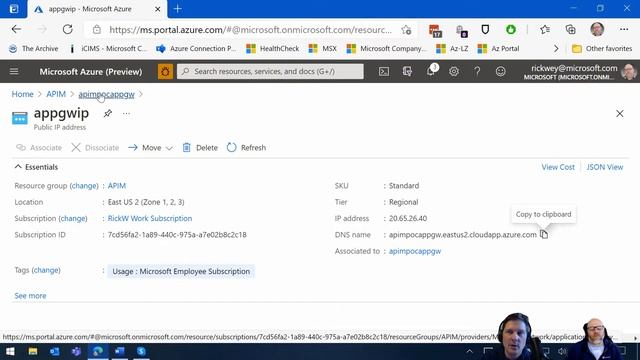Open the browser Favorites list icon
The image size is (640, 360).
click(544, 29)
